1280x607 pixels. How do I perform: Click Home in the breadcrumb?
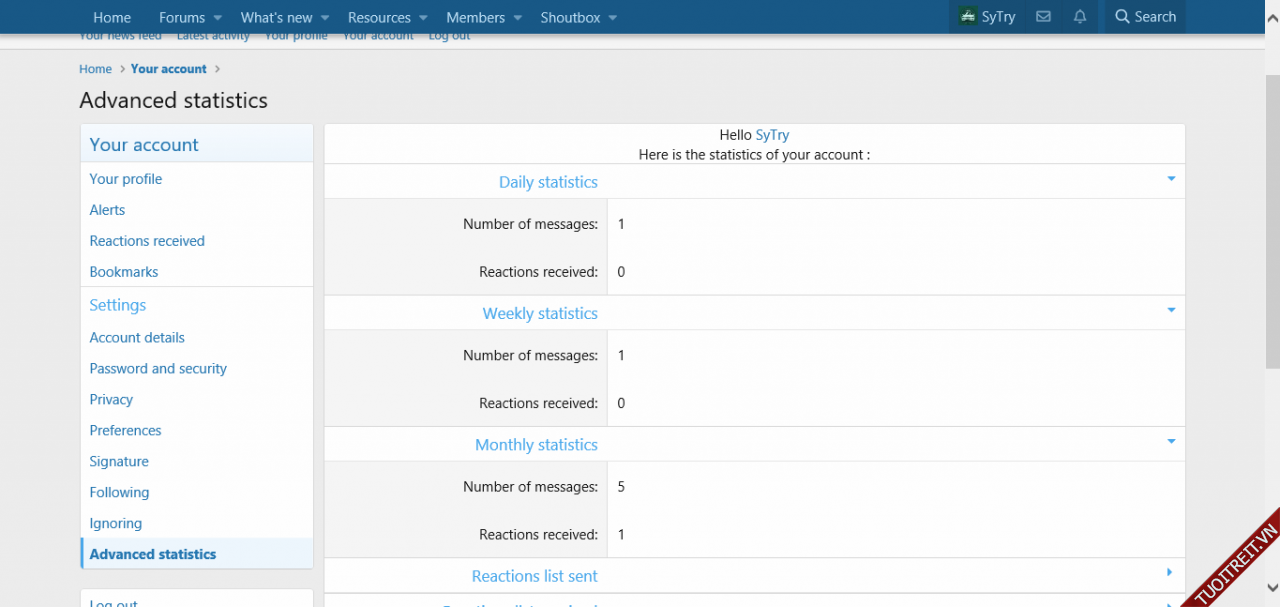(x=96, y=69)
